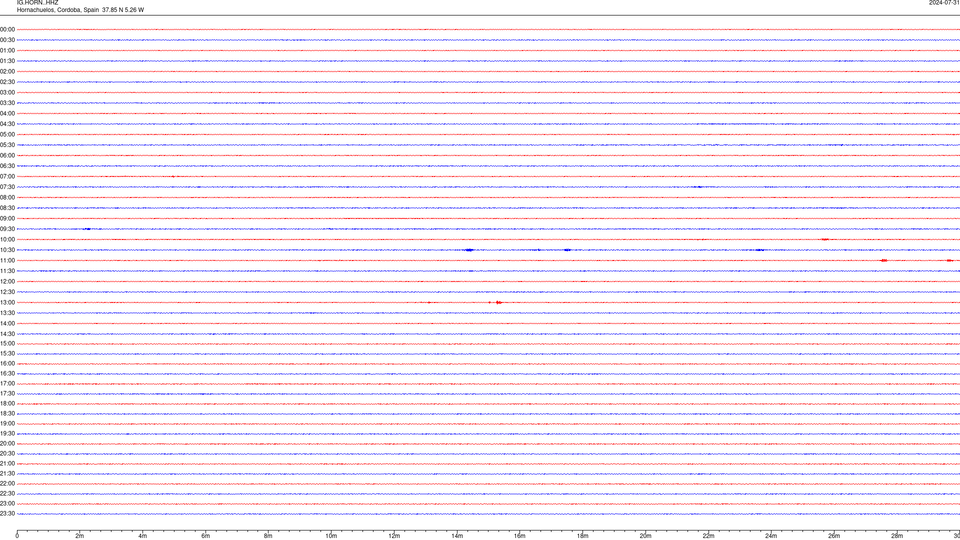
Task: Click the '07:00' time label
Action: pos(7,176)
